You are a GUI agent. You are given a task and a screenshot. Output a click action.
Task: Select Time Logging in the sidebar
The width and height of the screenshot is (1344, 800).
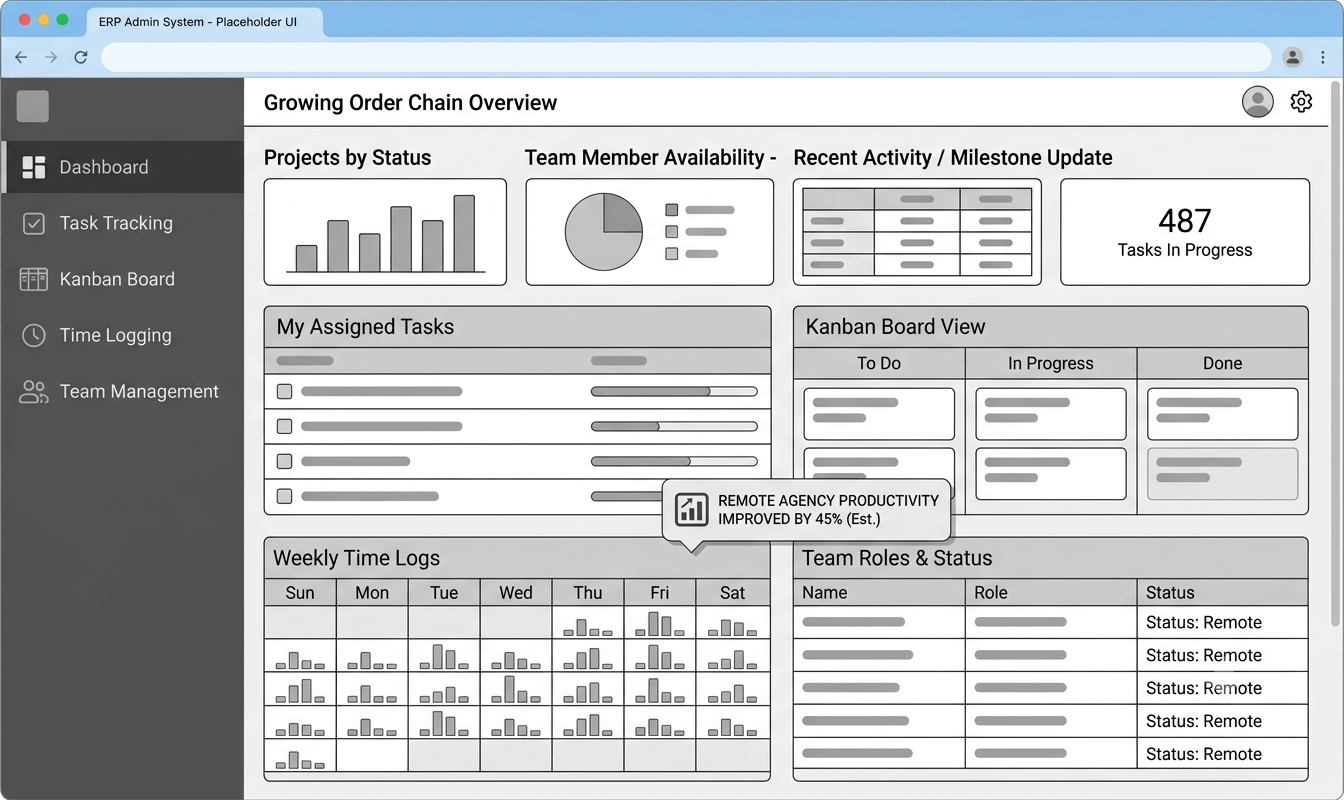pos(122,335)
